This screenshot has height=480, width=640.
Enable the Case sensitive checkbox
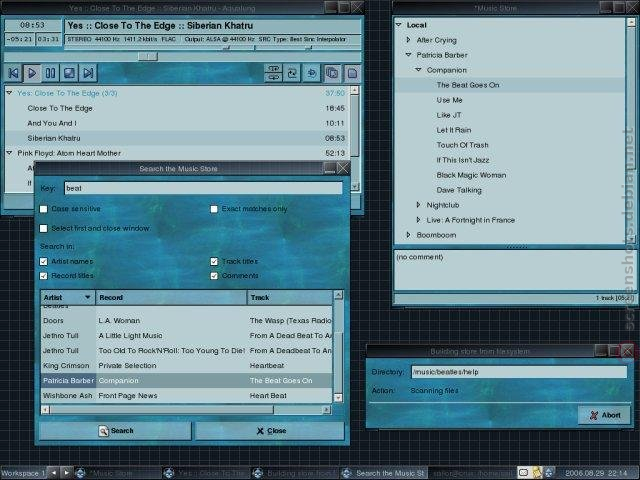(x=44, y=209)
